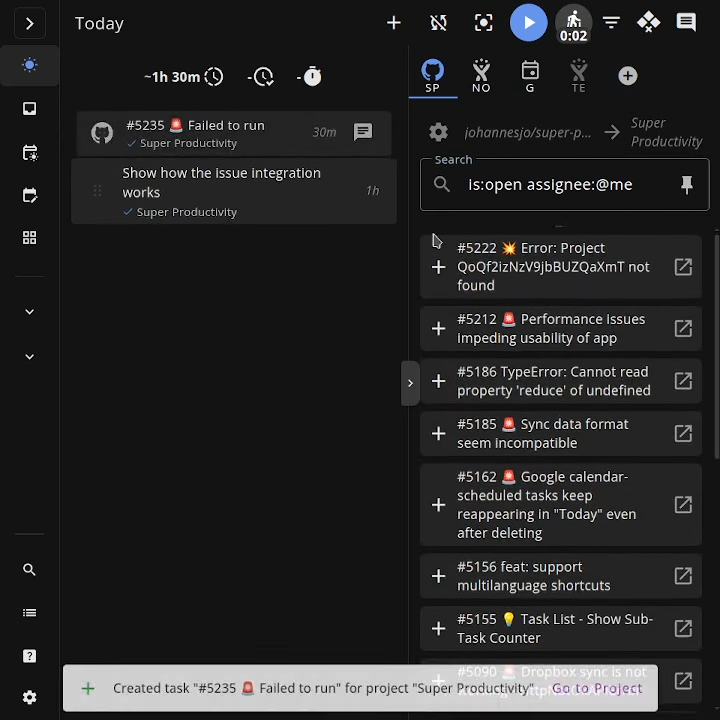Open task #5235 Failed to run
Image resolution: width=720 pixels, height=720 pixels.
[x=234, y=133]
